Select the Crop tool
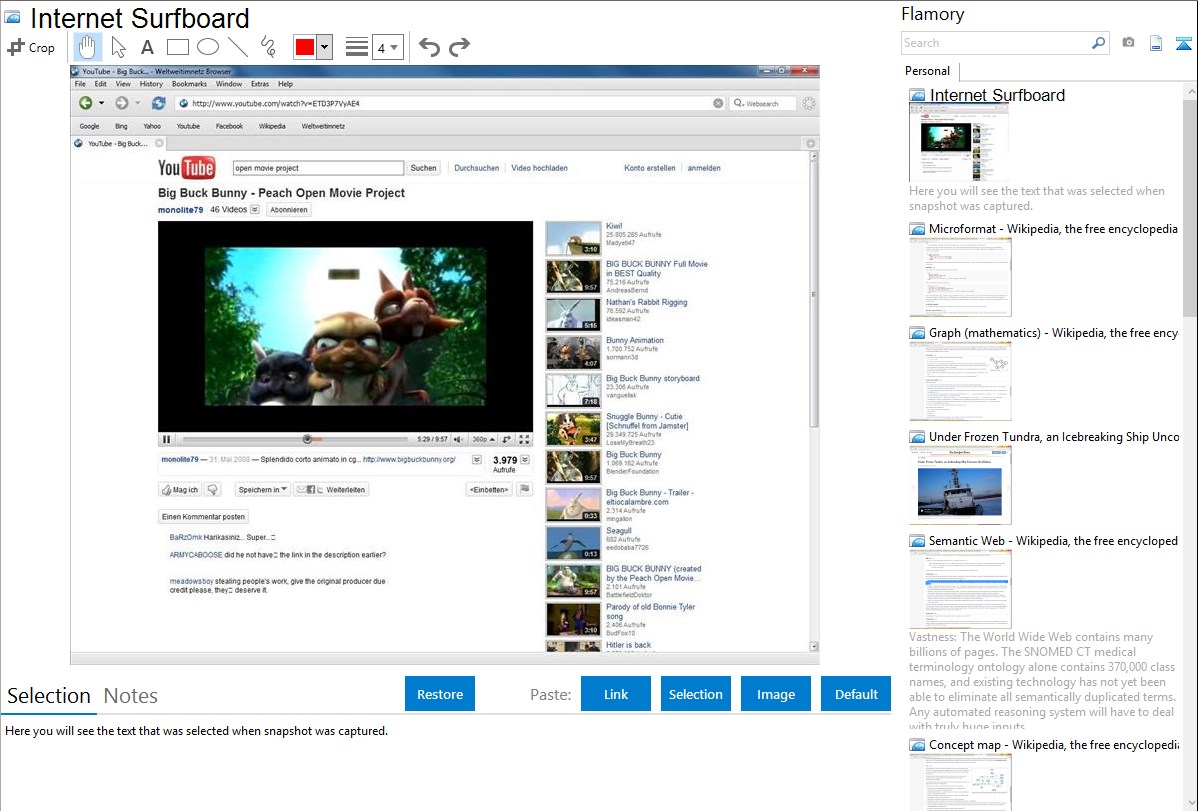1198x811 pixels. (x=31, y=47)
